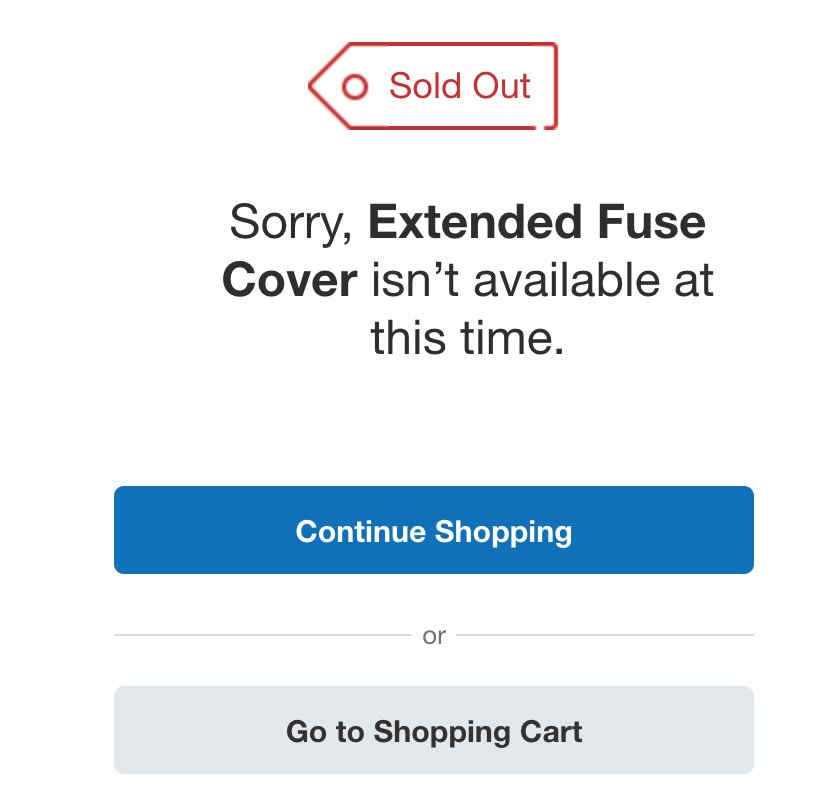Click the divider line right of "or"

pos(605,635)
